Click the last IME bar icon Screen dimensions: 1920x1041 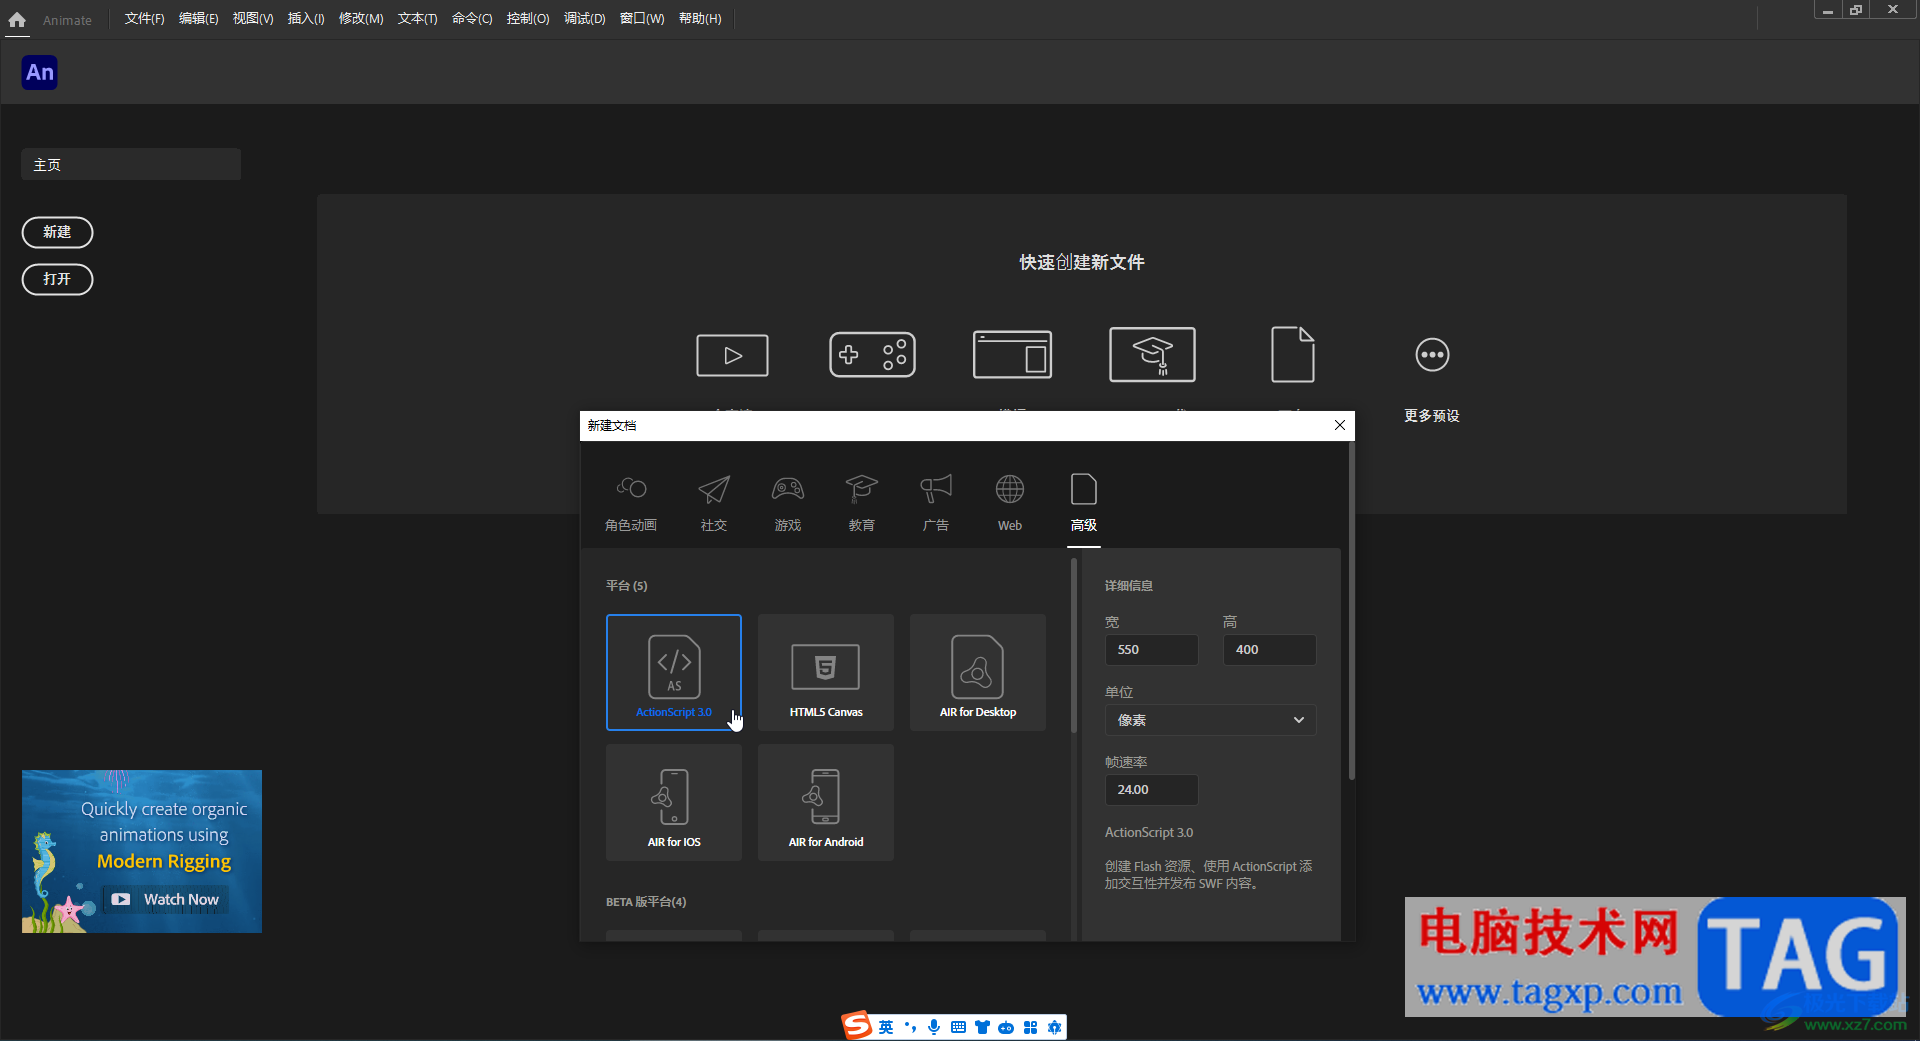tap(1054, 1027)
